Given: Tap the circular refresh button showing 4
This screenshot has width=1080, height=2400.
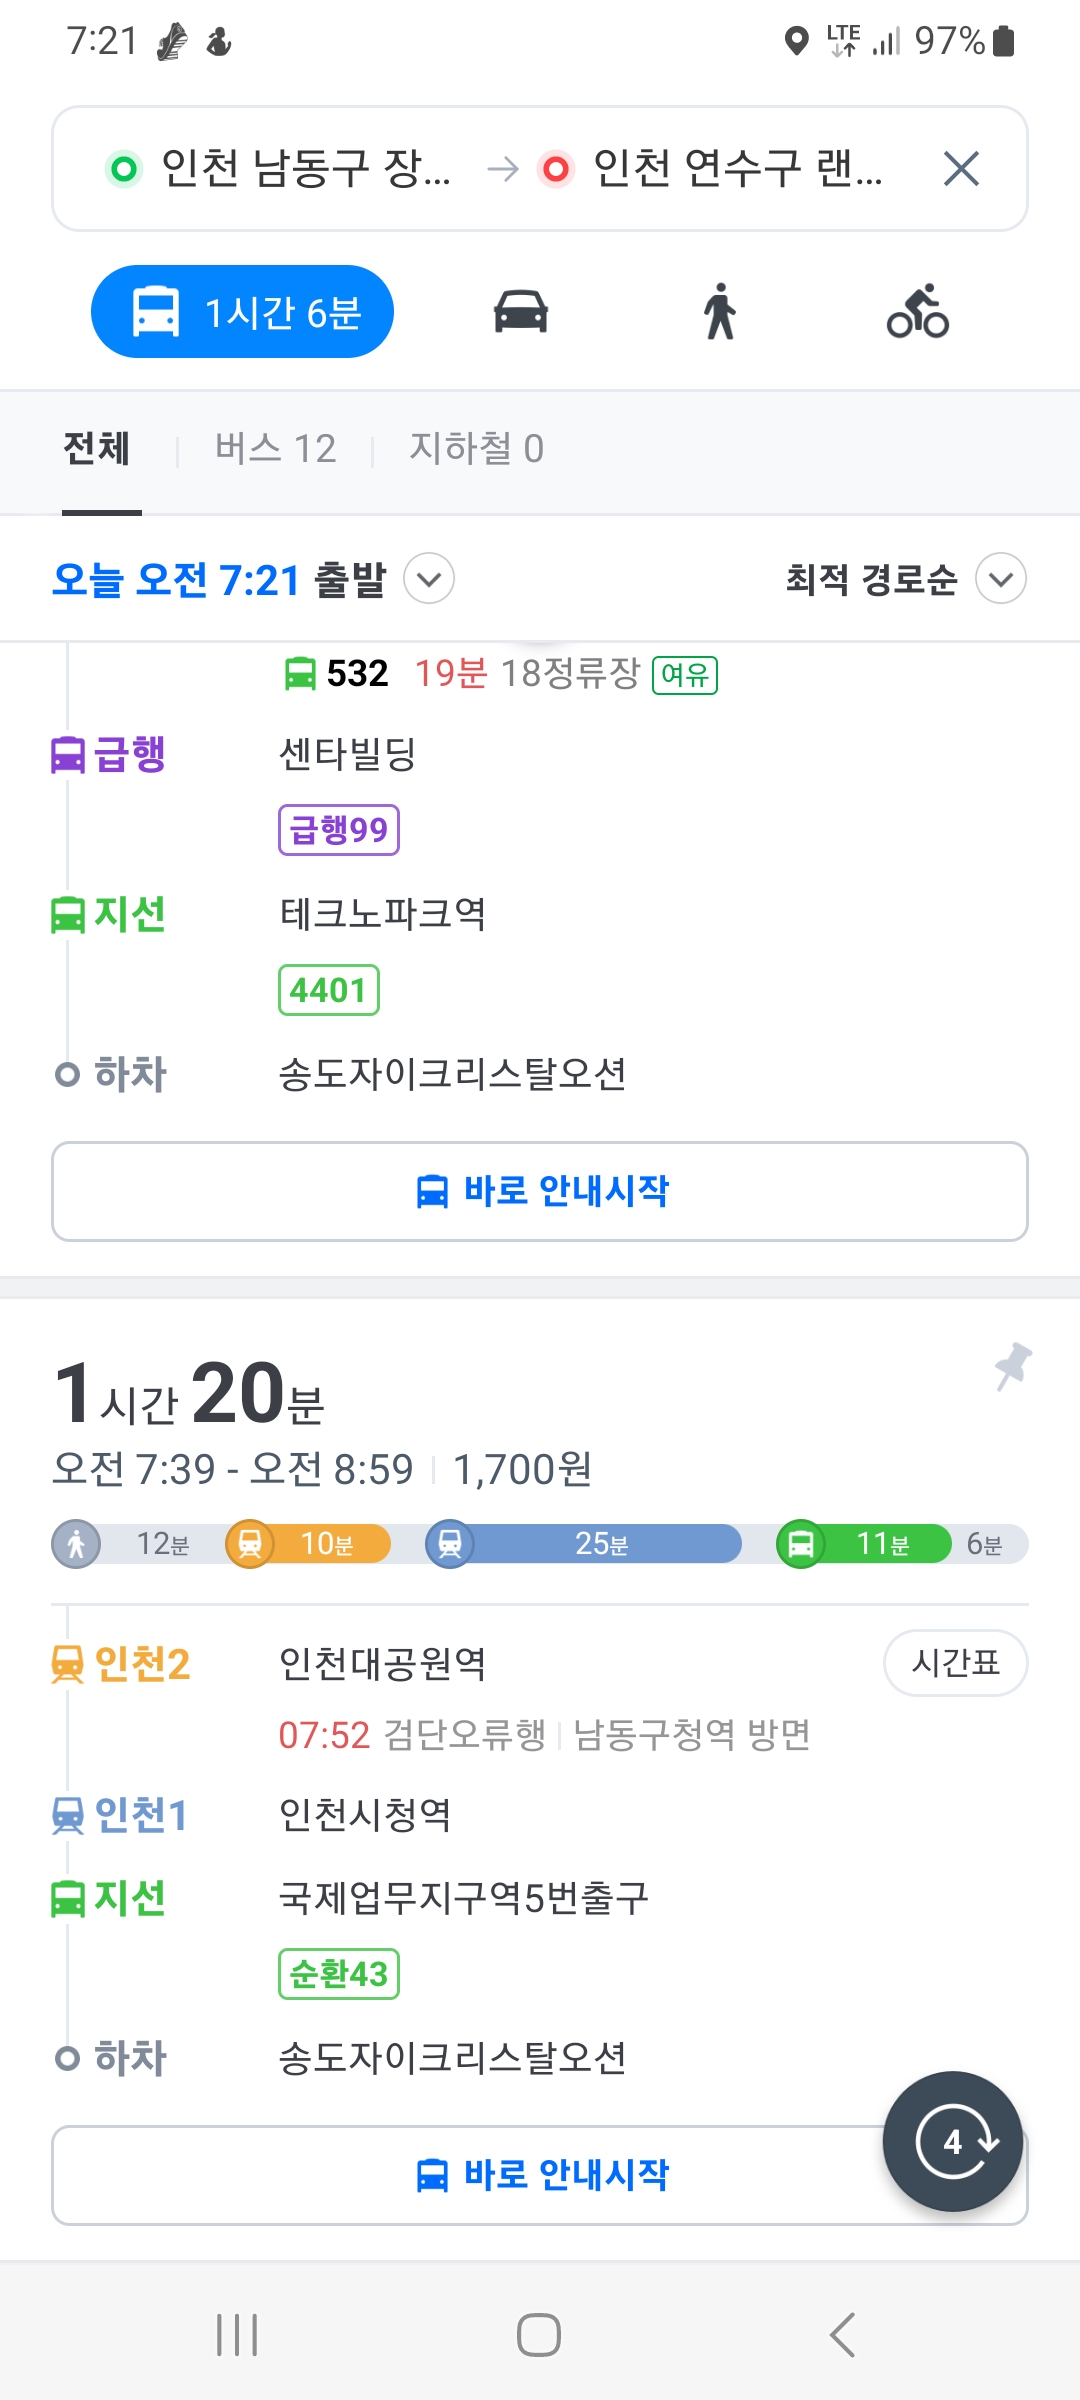Looking at the screenshot, I should tap(953, 2141).
